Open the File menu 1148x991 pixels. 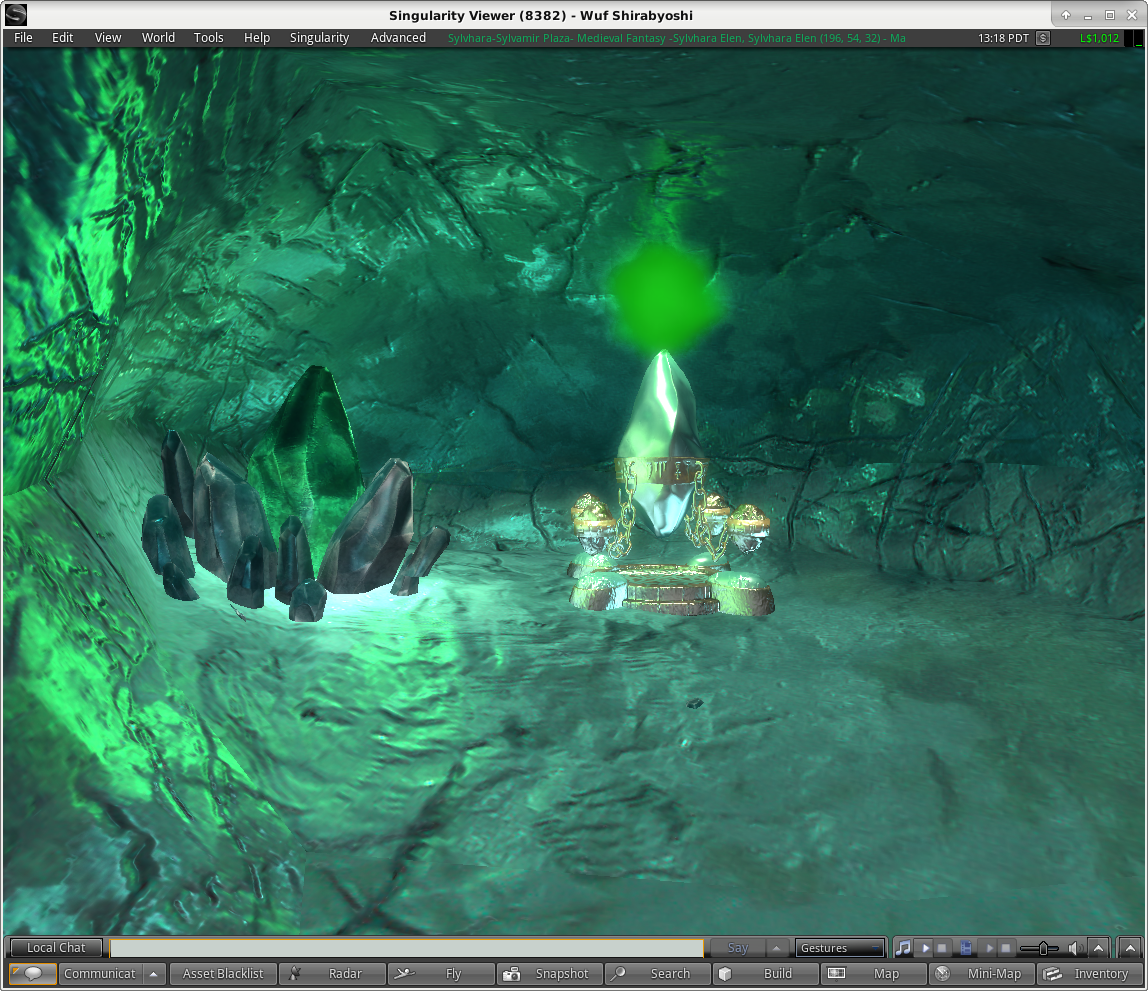[x=23, y=37]
